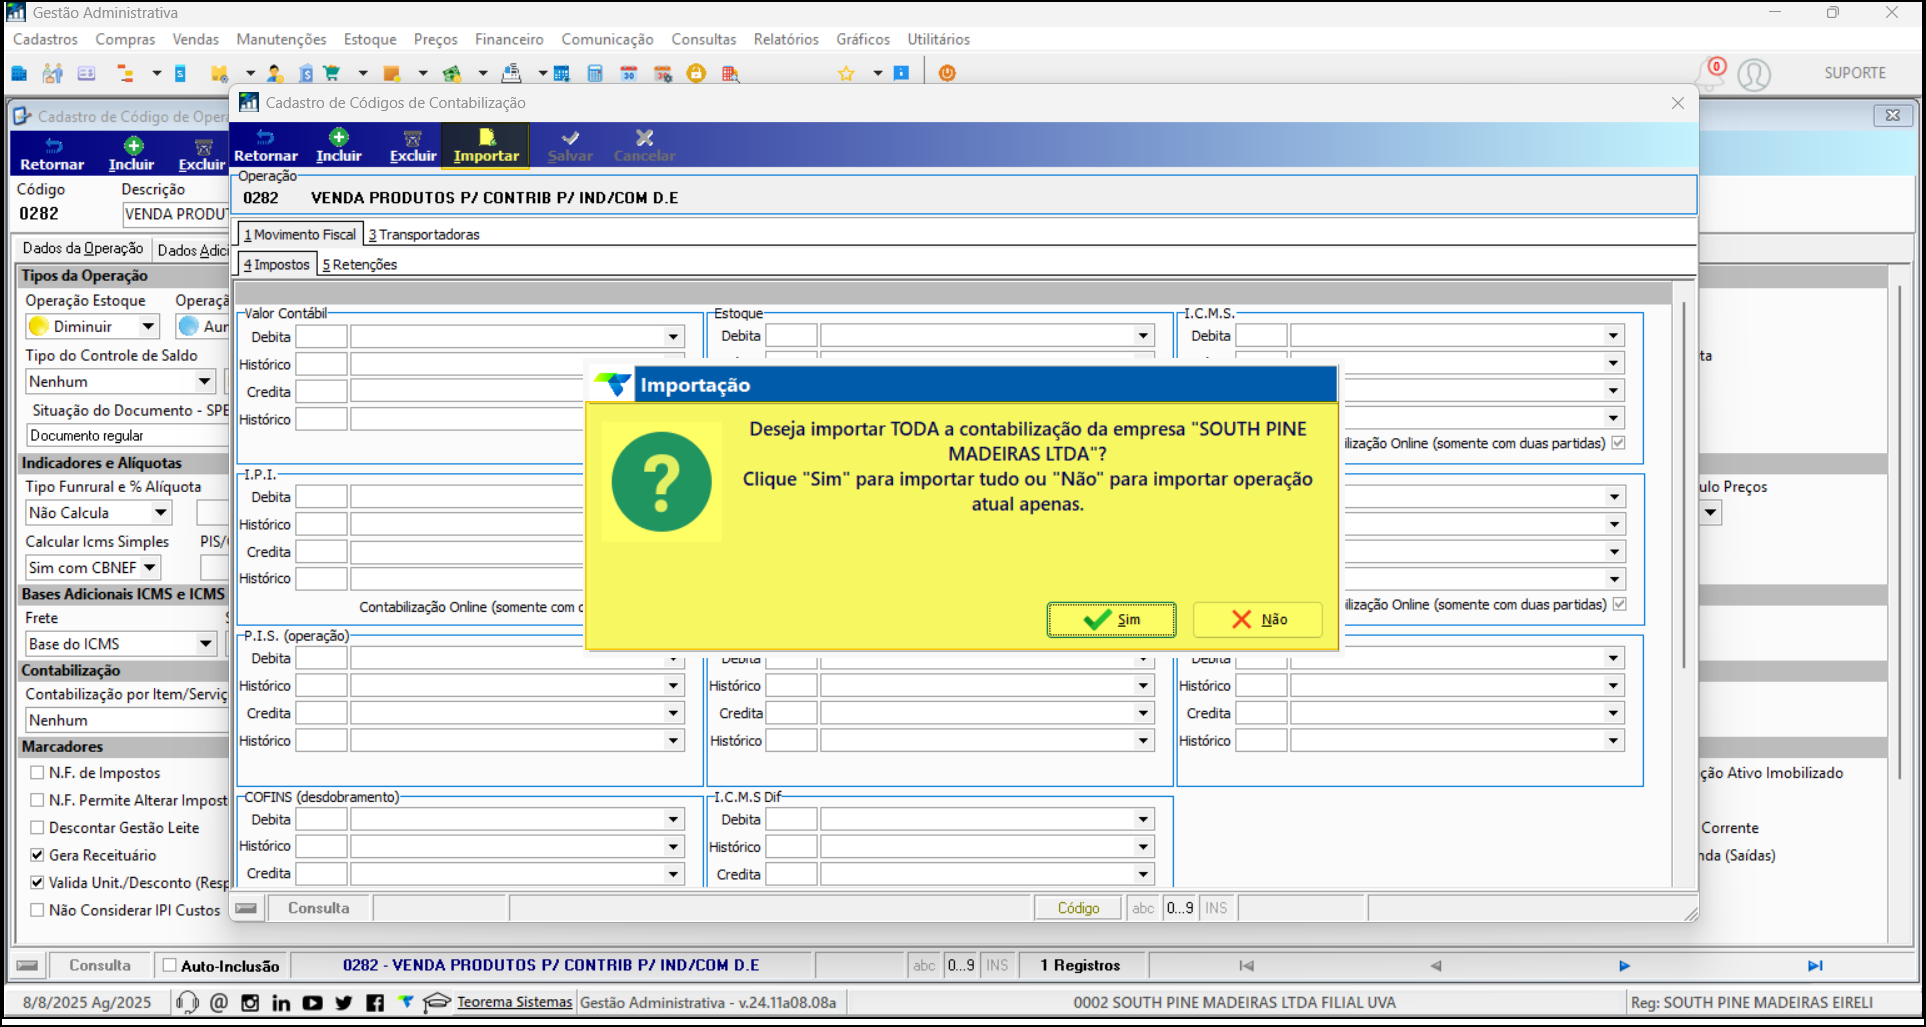Toggle N.F. Permite Alterar Impost checkbox

click(37, 800)
